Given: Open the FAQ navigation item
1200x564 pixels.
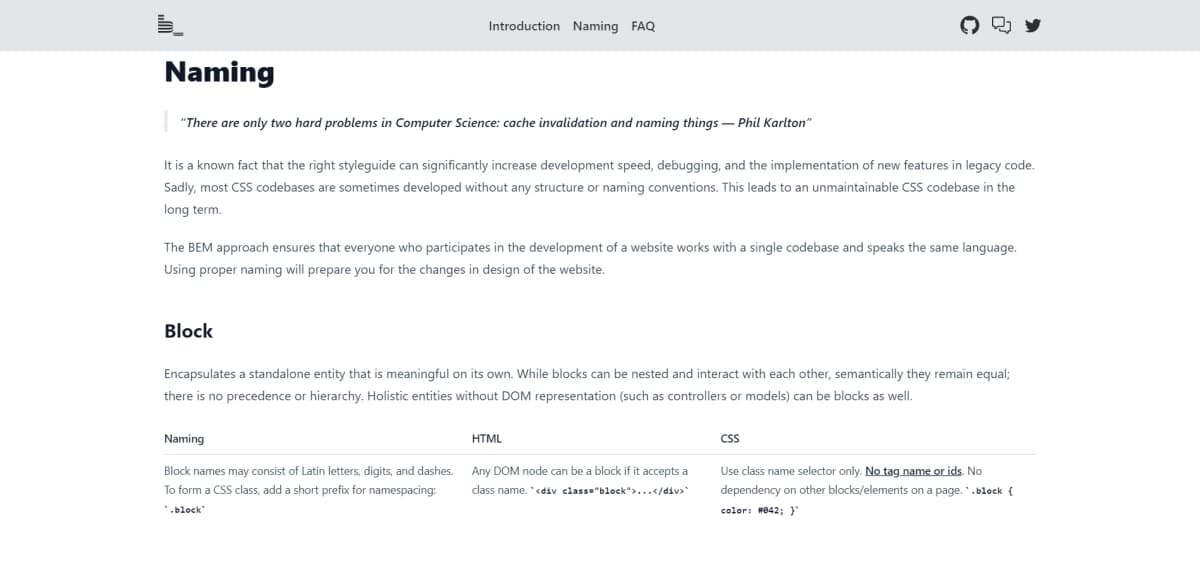Looking at the screenshot, I should pyautogui.click(x=643, y=26).
